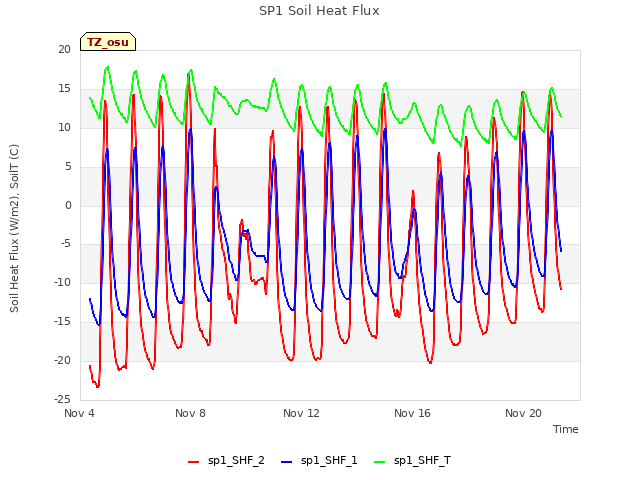
Task: Click the TZ_osu annotation label
Action: 108,42
